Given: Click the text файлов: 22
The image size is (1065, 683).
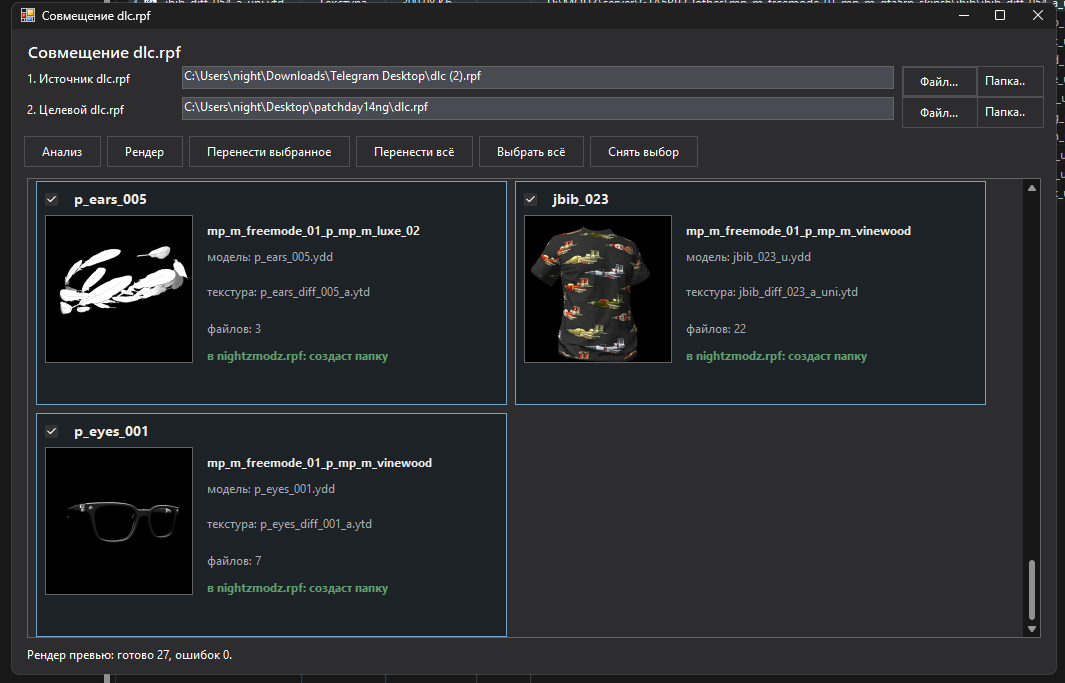Looking at the screenshot, I should 716,329.
